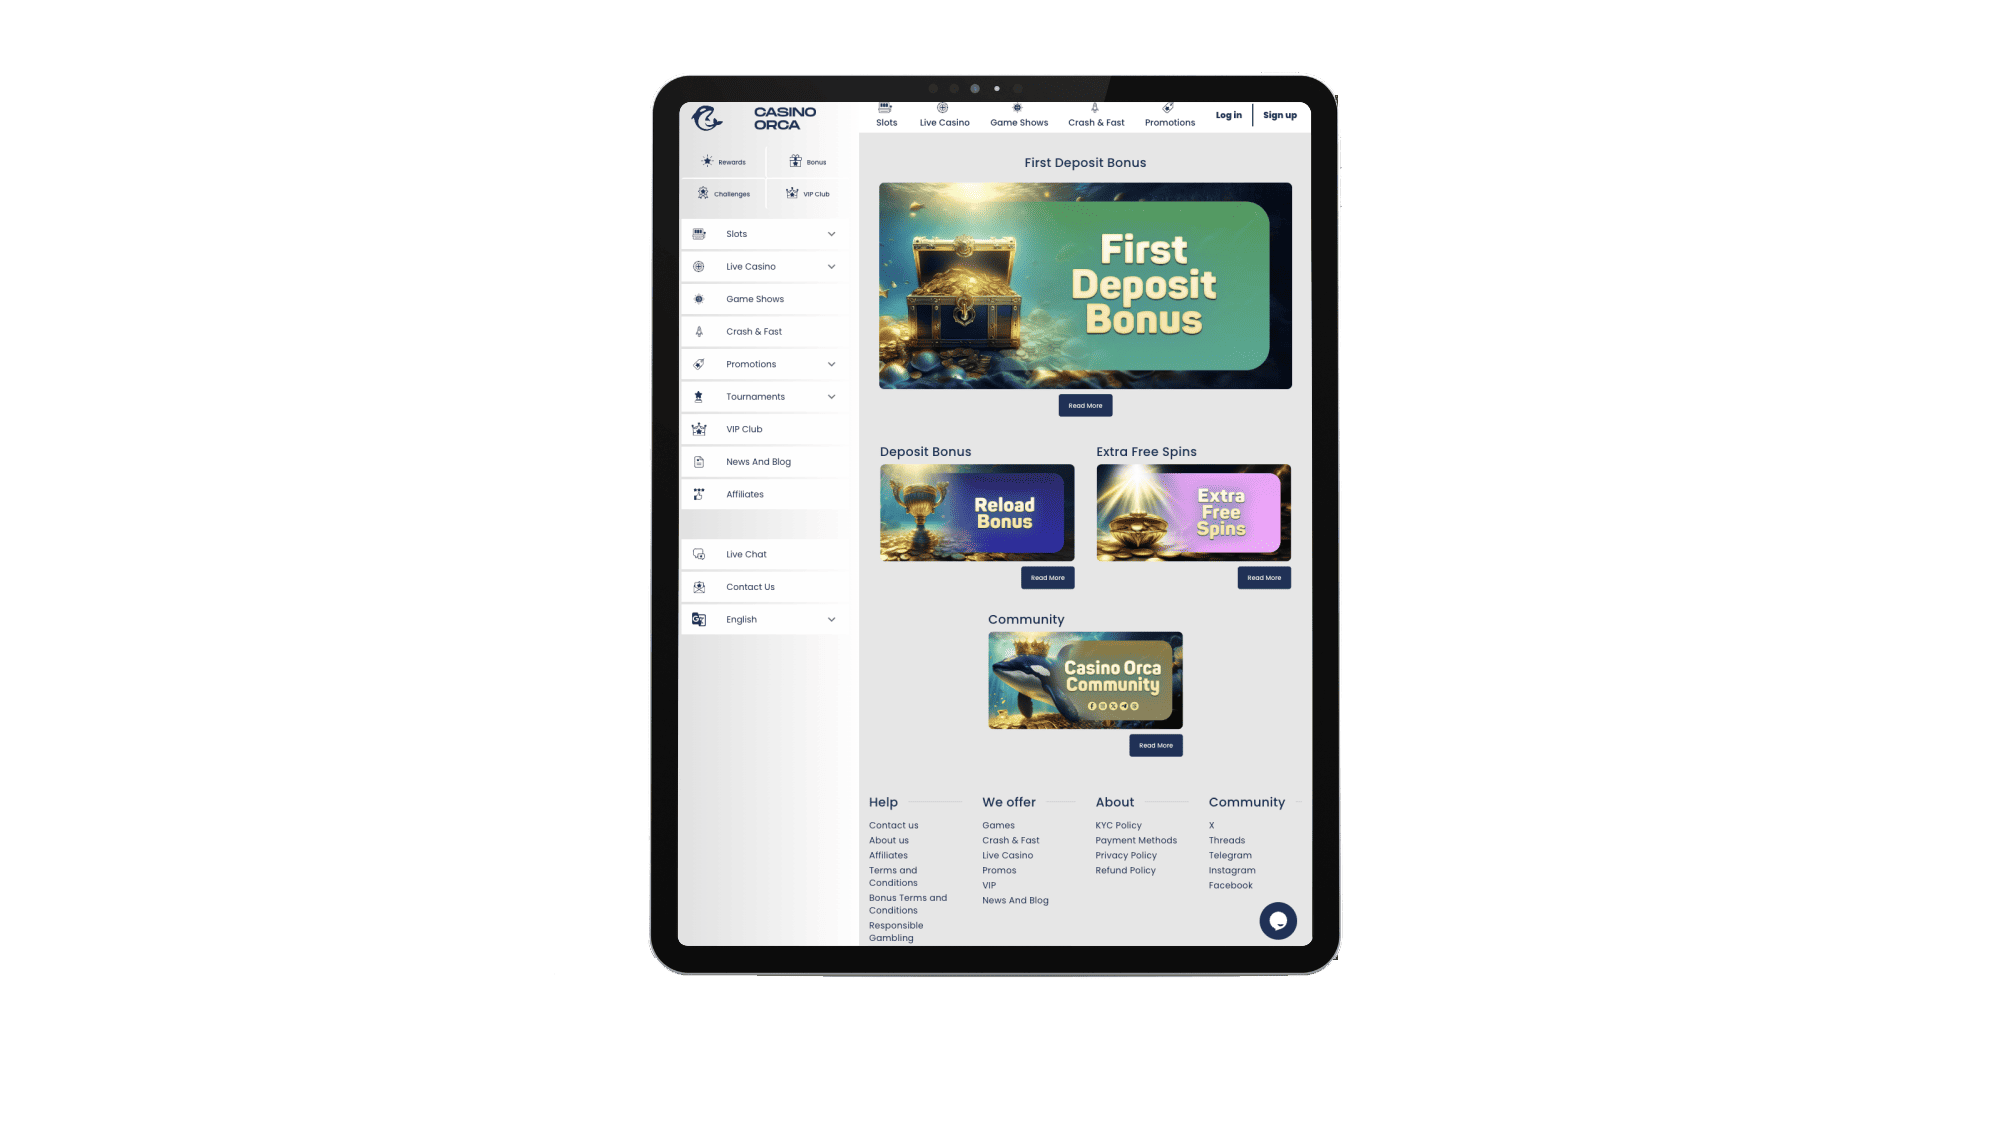Screen dimensions: 1990x1134
Task: Click the Casino Orca Community banner
Action: [1085, 679]
